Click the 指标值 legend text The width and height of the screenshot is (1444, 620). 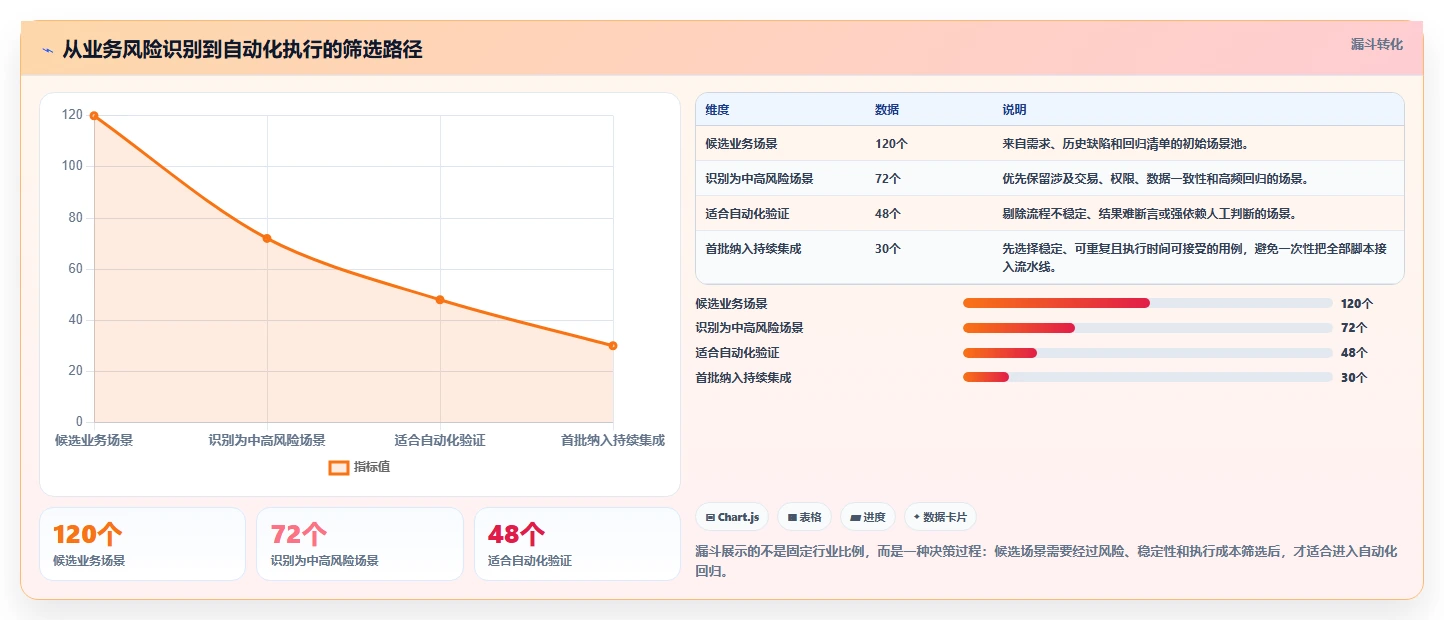pyautogui.click(x=372, y=467)
